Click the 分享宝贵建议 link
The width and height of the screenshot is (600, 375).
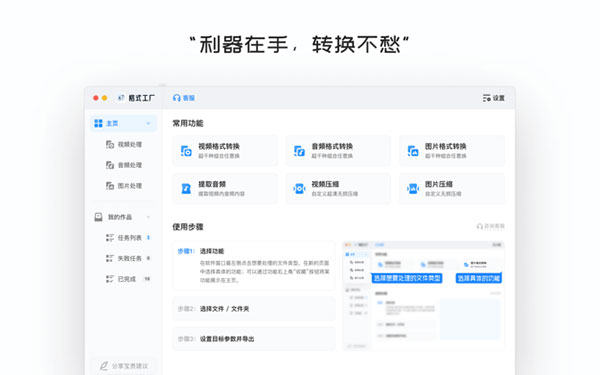coord(130,366)
